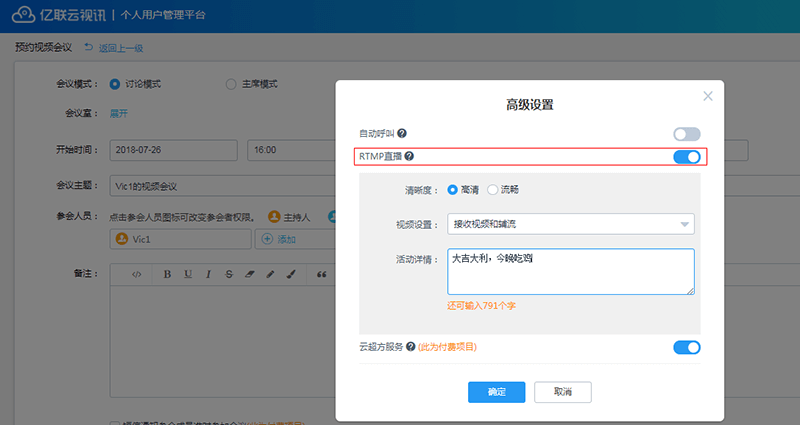Cancel the dialog with 取消 button

563,392
